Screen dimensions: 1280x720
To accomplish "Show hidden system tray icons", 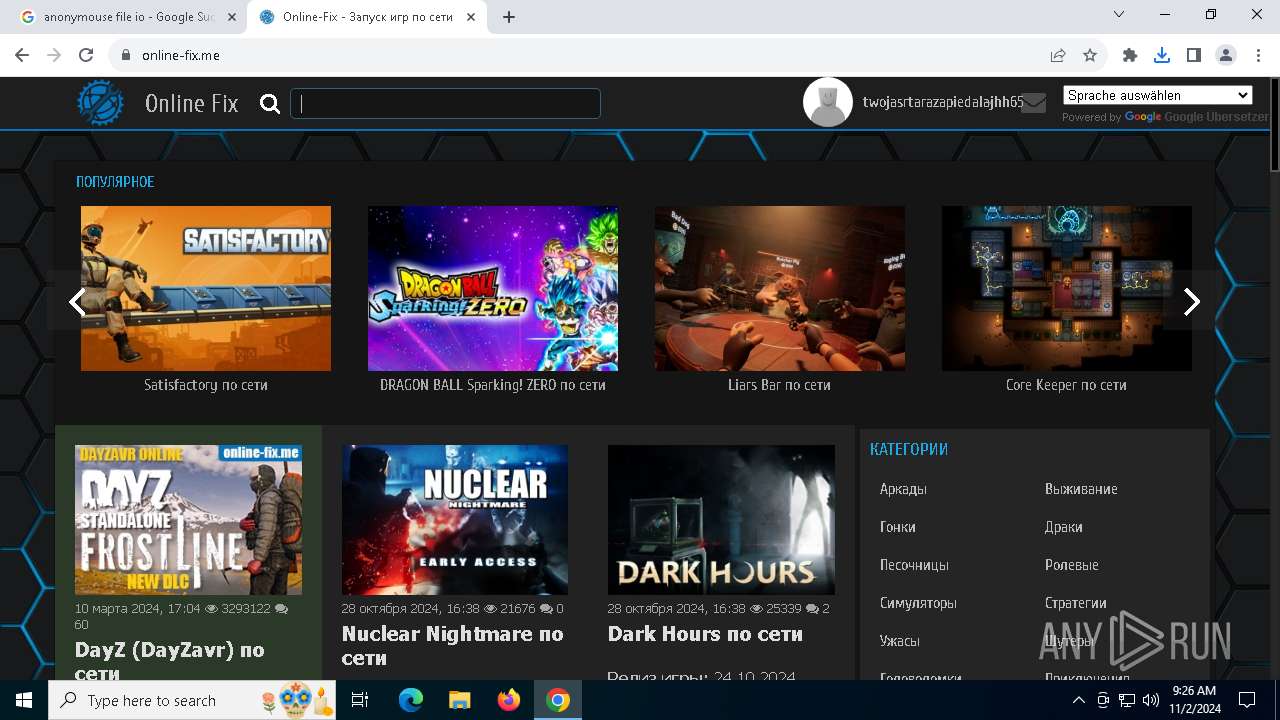I will coord(1079,700).
